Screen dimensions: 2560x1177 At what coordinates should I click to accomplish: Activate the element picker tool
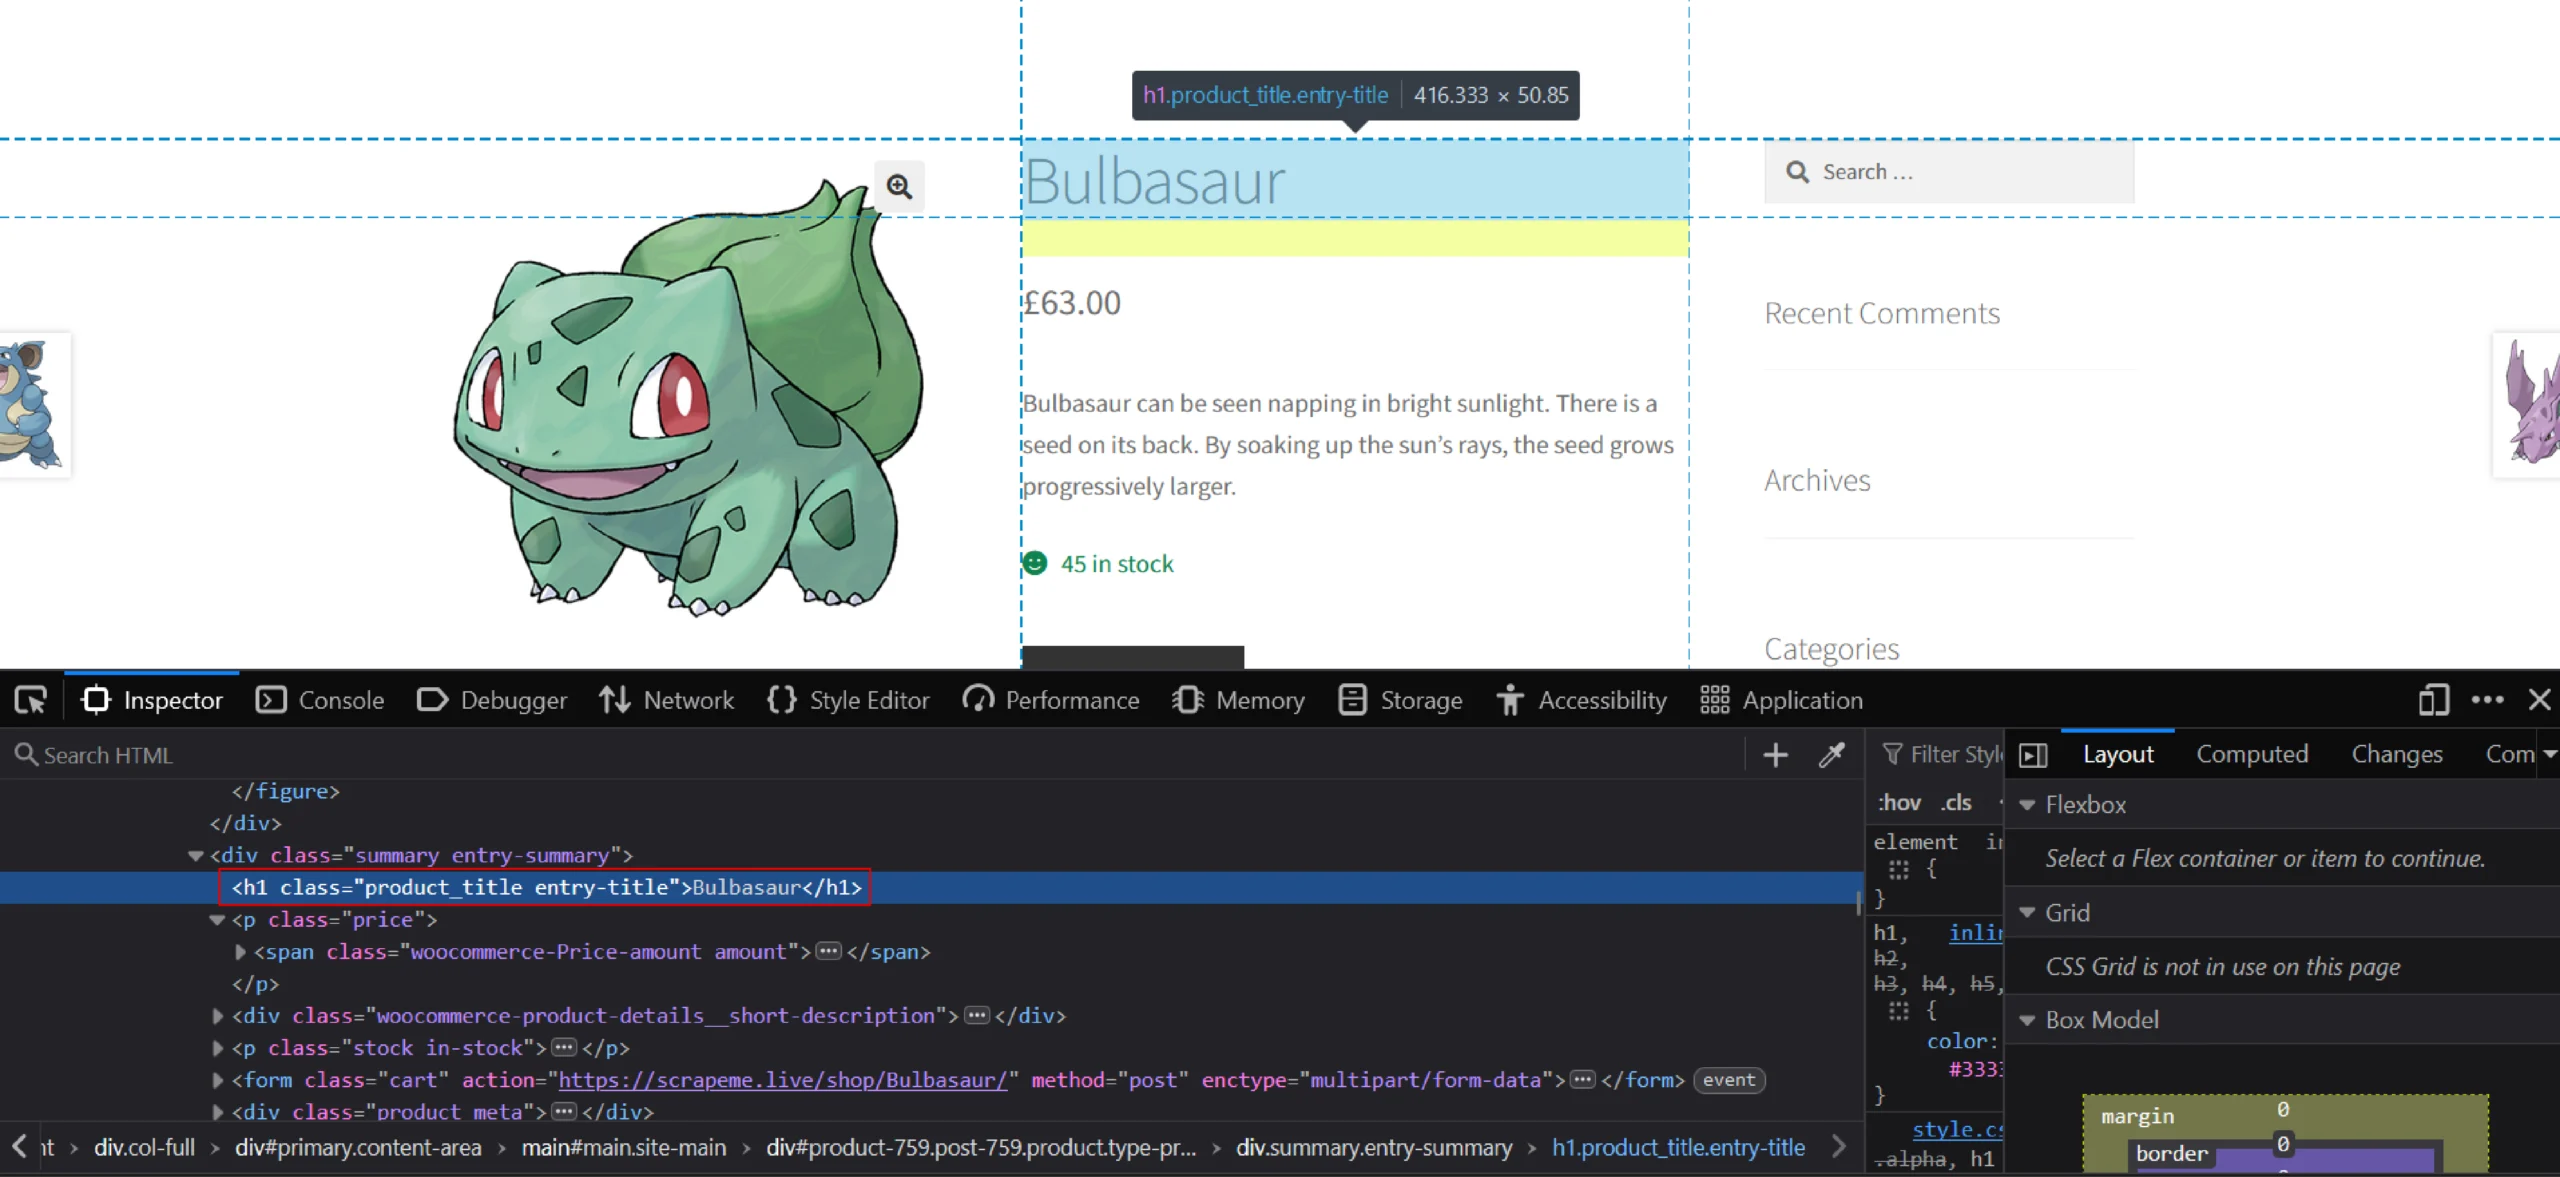[x=31, y=700]
